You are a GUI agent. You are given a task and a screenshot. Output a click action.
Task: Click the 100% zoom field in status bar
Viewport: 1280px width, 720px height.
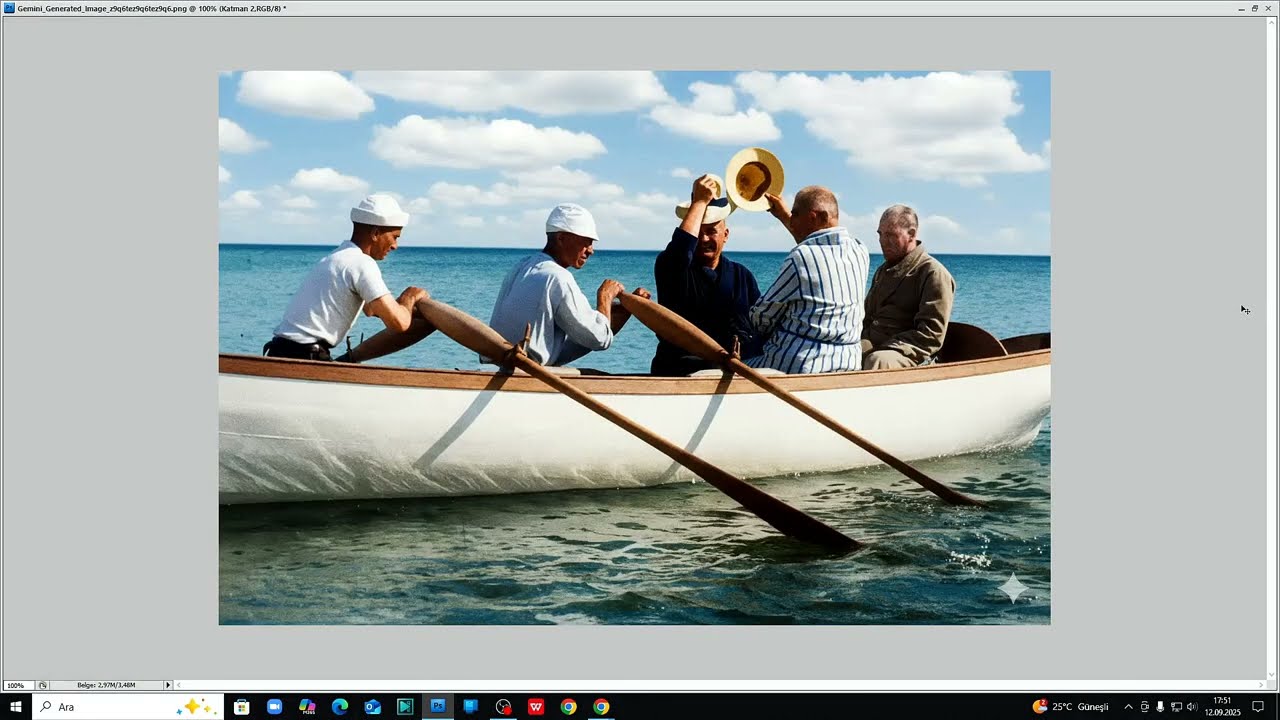18,685
